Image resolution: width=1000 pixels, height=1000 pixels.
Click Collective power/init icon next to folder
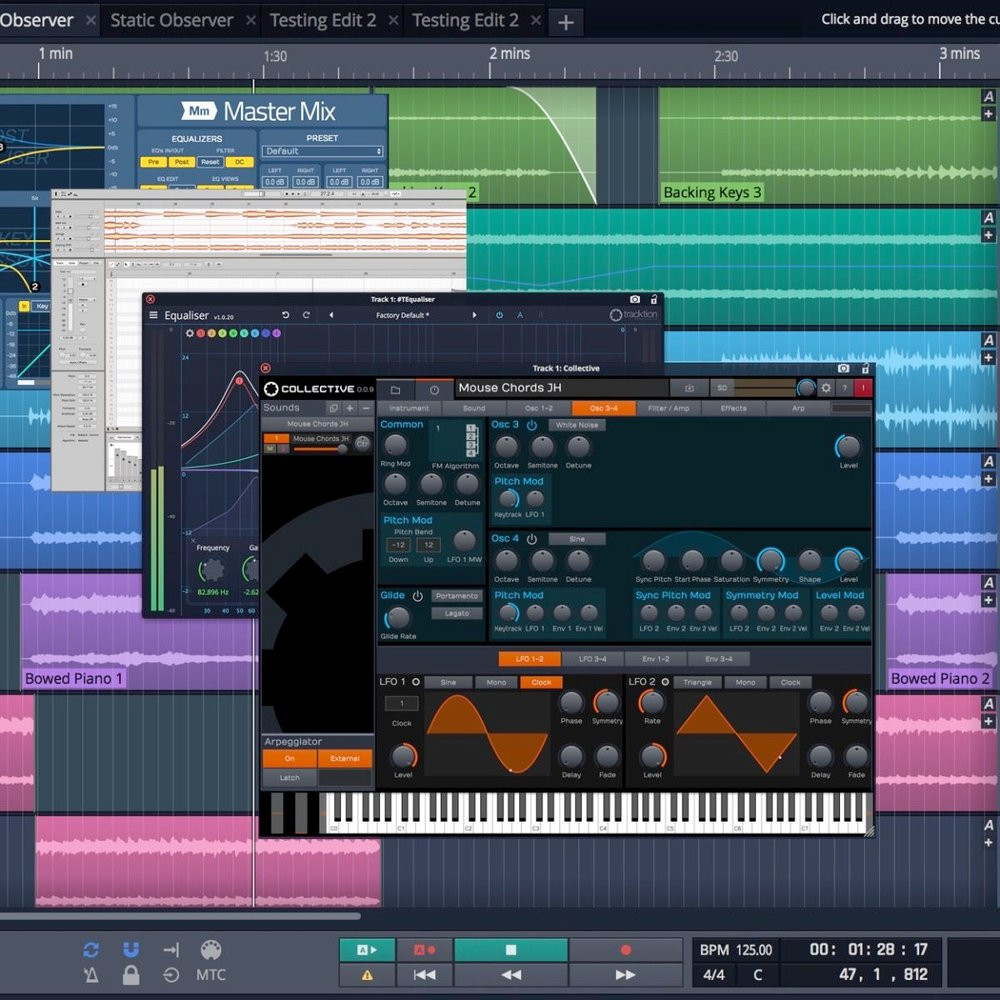(434, 389)
